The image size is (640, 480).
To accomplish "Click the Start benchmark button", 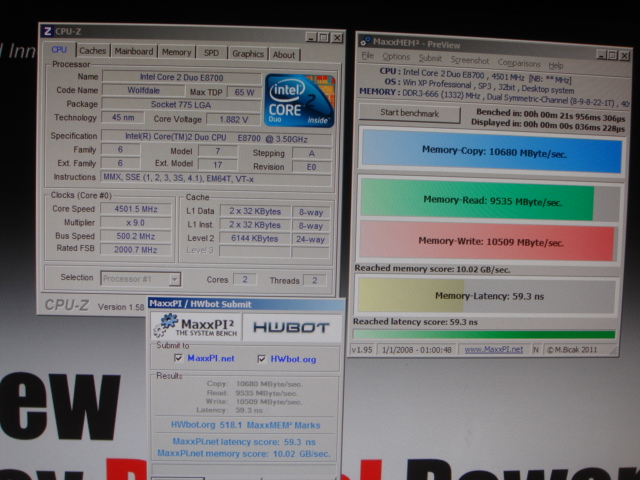I will (409, 113).
